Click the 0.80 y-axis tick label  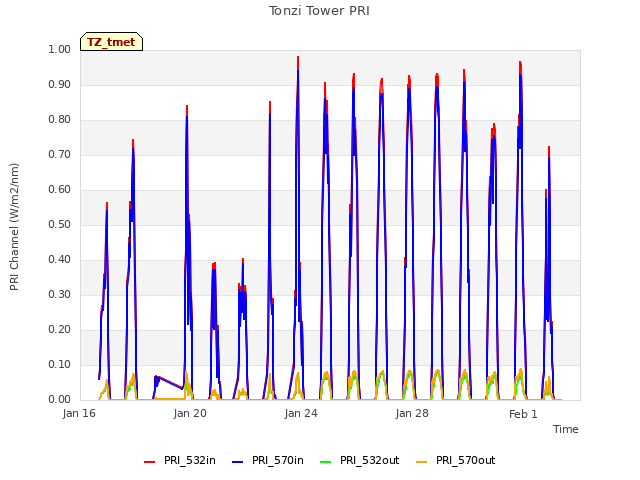(60, 120)
